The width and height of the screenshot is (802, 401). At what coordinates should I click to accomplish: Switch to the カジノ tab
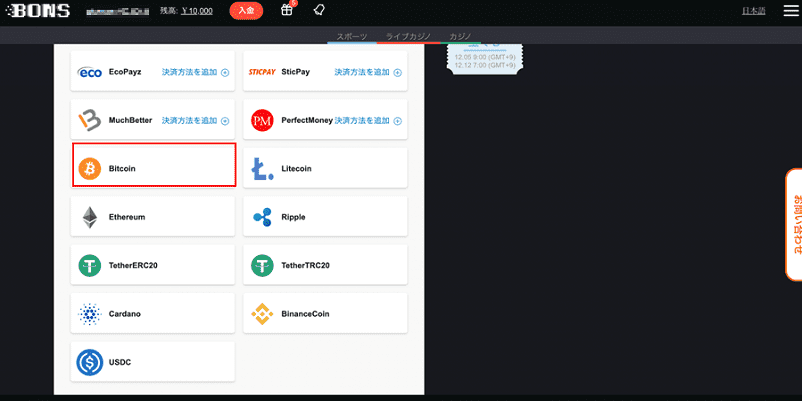(460, 37)
